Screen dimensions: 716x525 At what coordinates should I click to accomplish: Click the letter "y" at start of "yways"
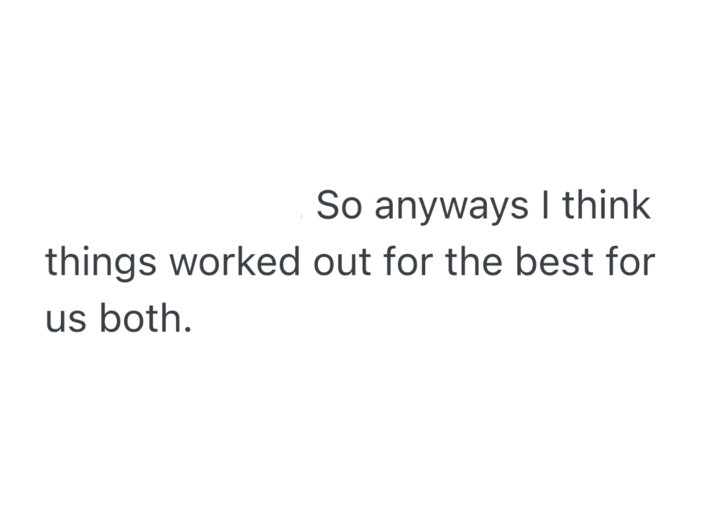(421, 210)
